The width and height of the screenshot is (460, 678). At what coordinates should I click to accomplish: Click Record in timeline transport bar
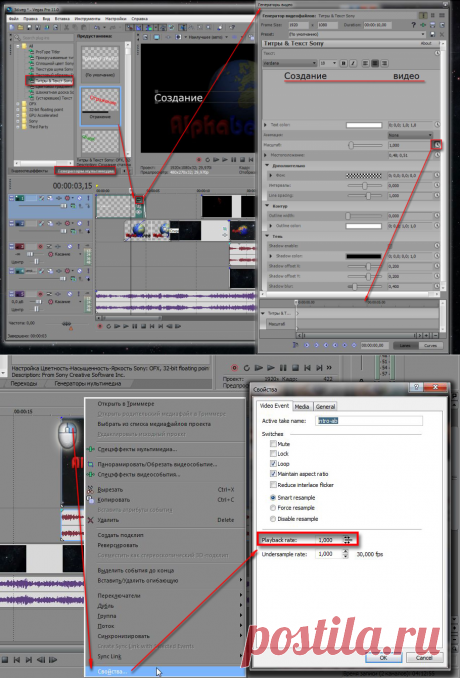[99, 326]
